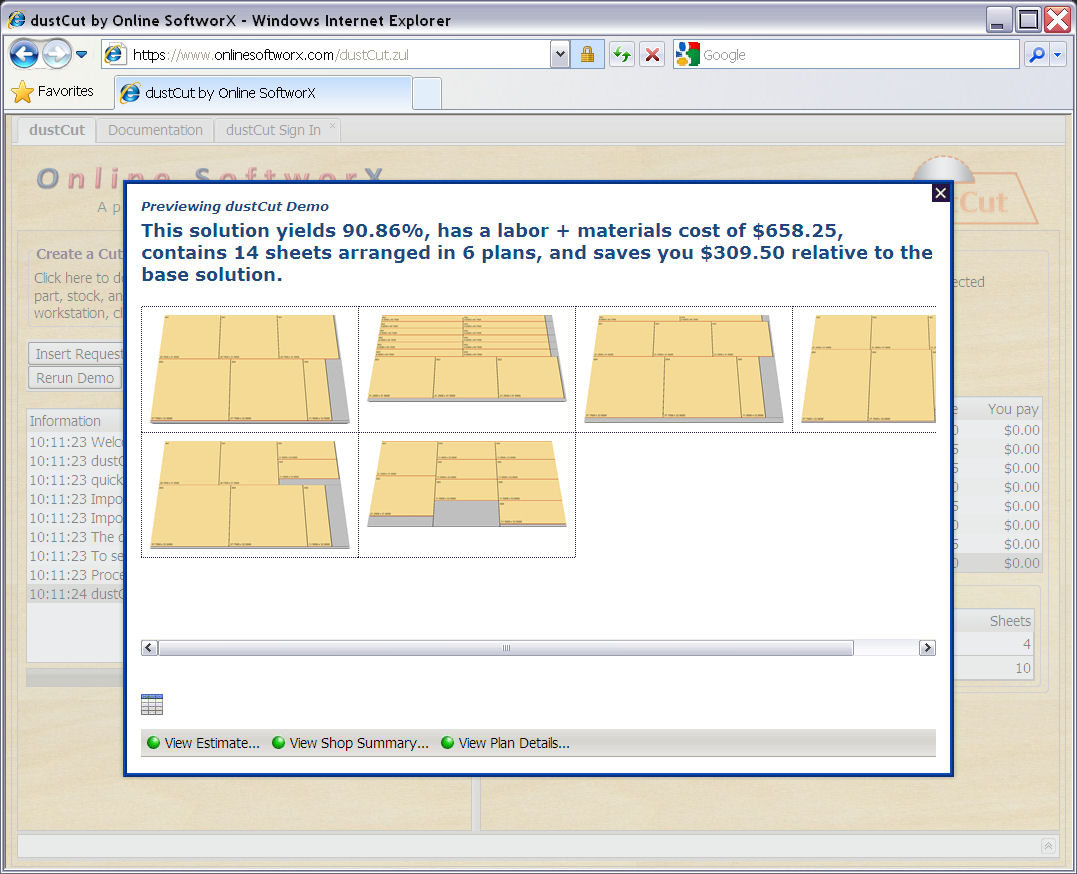Click the 10:11:24 log entry row
Viewport: 1077px width, 874px height.
coord(76,594)
